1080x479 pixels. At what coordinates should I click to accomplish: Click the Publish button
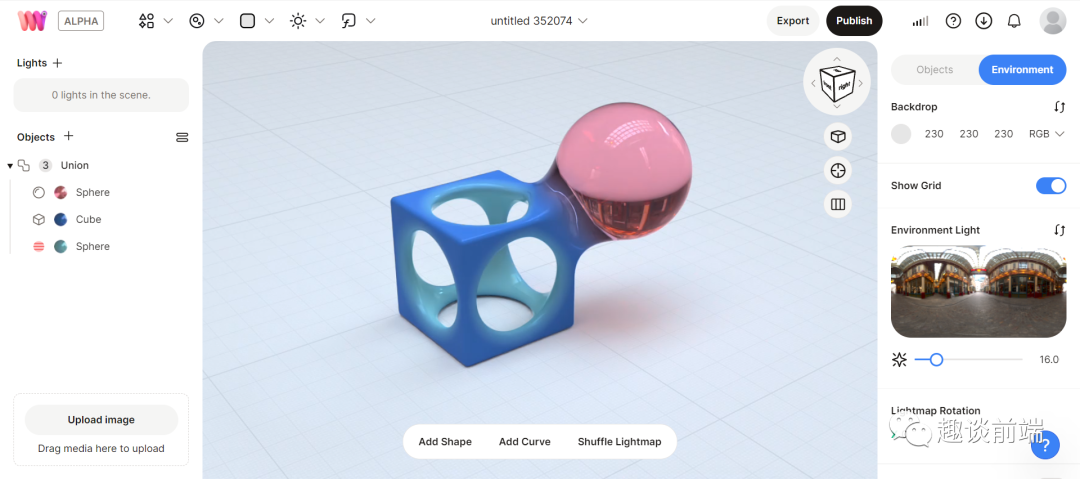coord(854,21)
